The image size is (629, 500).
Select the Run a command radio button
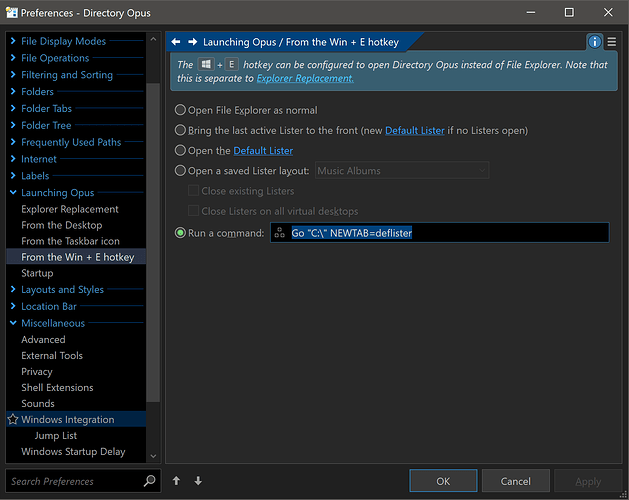(181, 233)
